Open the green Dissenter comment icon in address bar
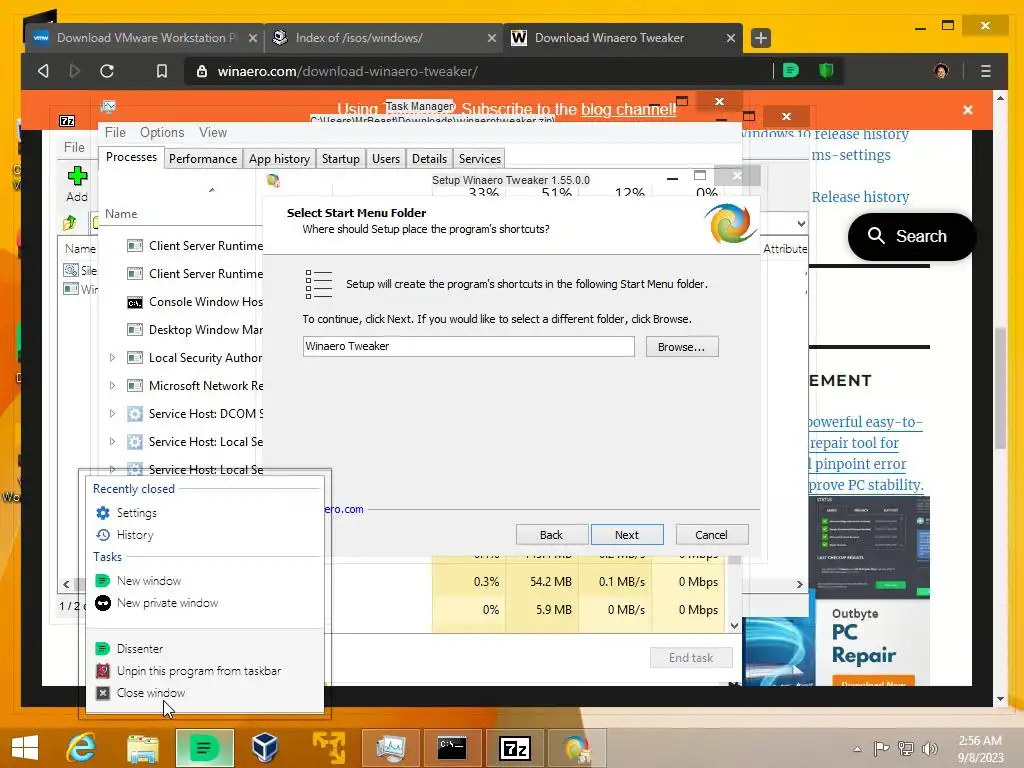The width and height of the screenshot is (1024, 768). 791,71
